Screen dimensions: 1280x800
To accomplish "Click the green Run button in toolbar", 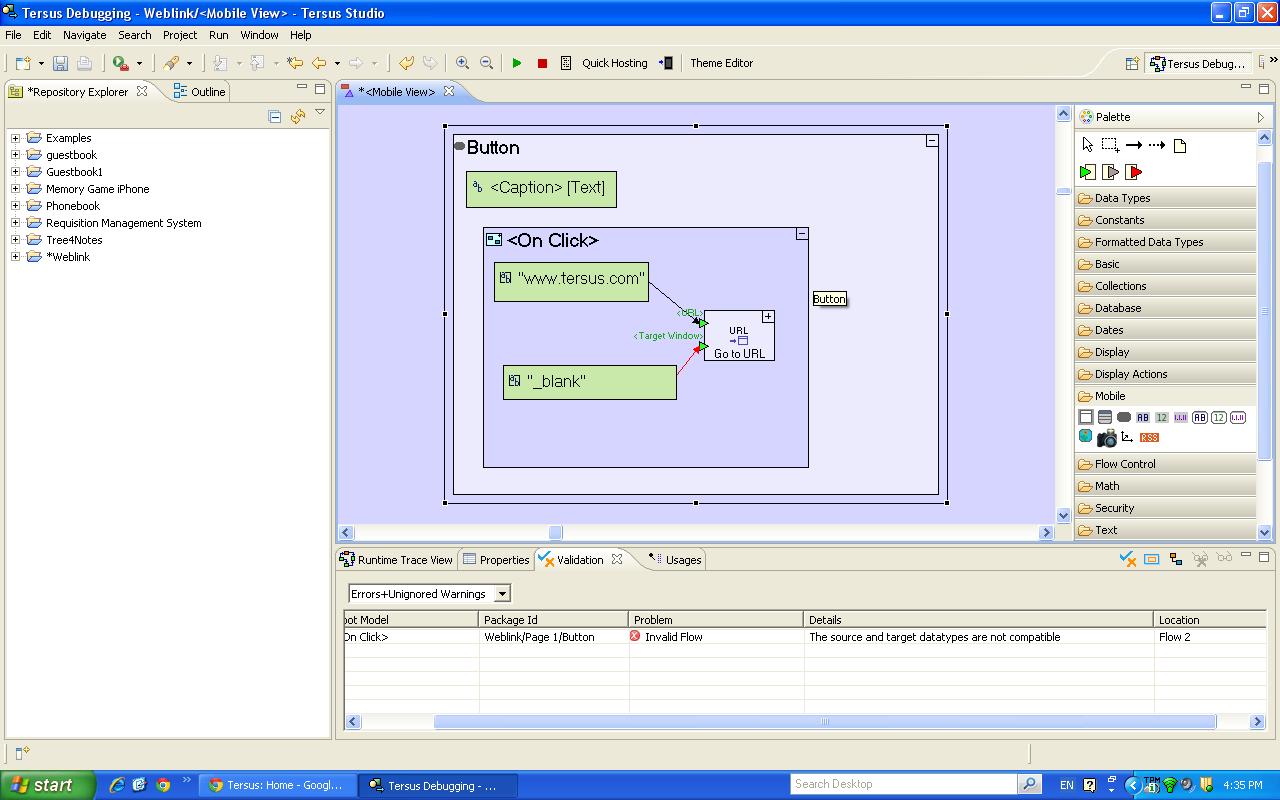I will pos(517,63).
